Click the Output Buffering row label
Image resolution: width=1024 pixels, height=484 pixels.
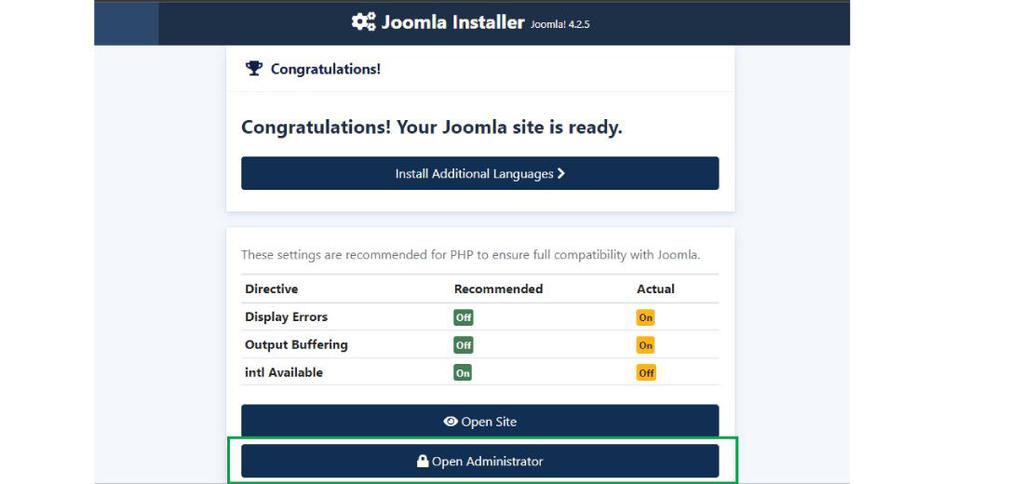point(296,344)
